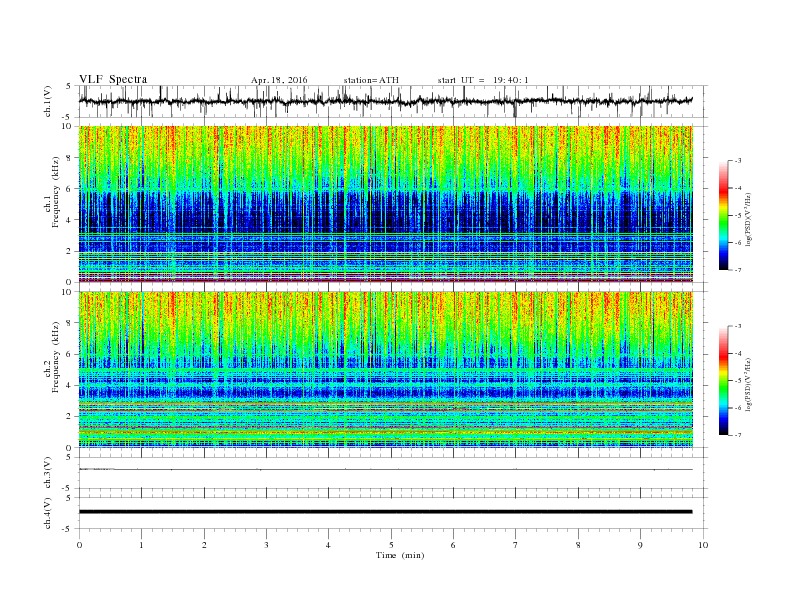Click the "7" tick on the time axis
This screenshot has height=612, width=792.
(515, 545)
